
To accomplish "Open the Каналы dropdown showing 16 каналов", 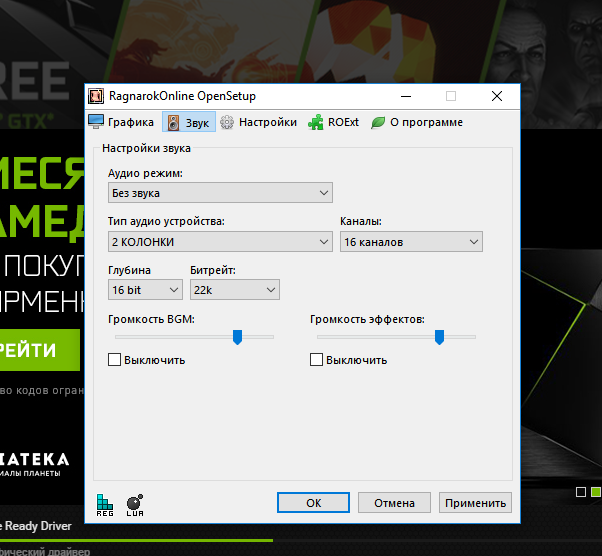I will tap(411, 242).
